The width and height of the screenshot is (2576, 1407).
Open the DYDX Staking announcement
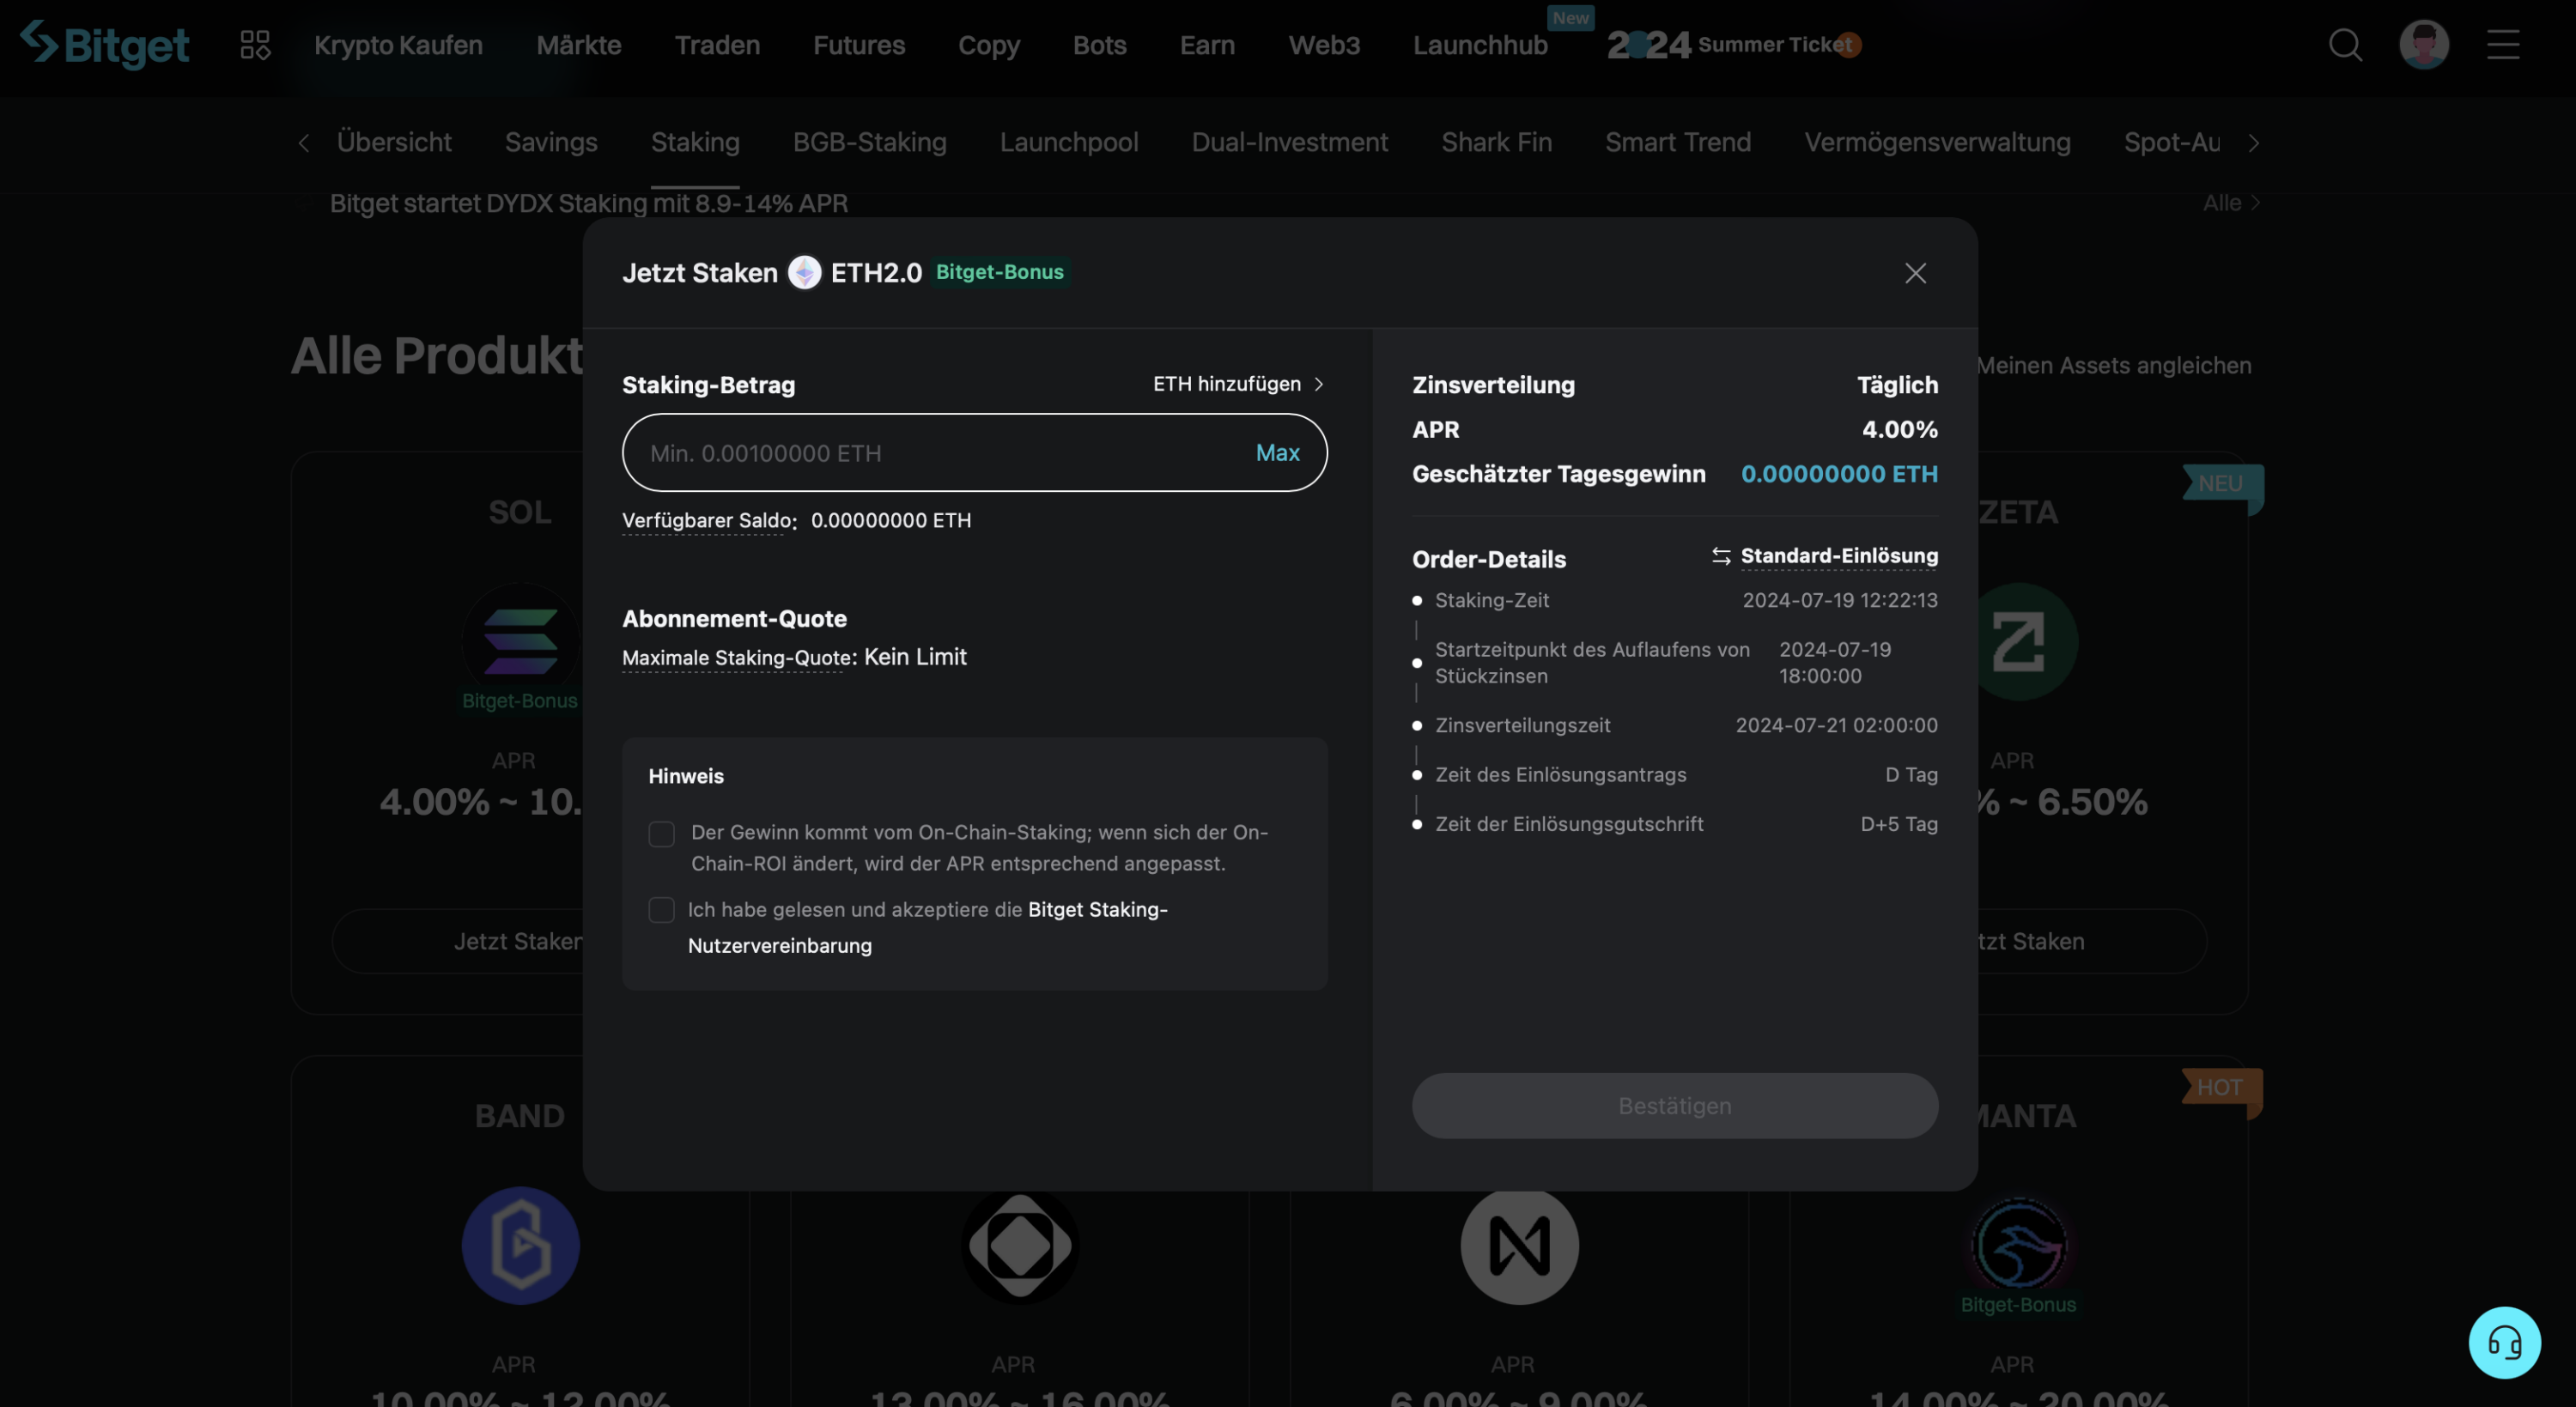[588, 203]
